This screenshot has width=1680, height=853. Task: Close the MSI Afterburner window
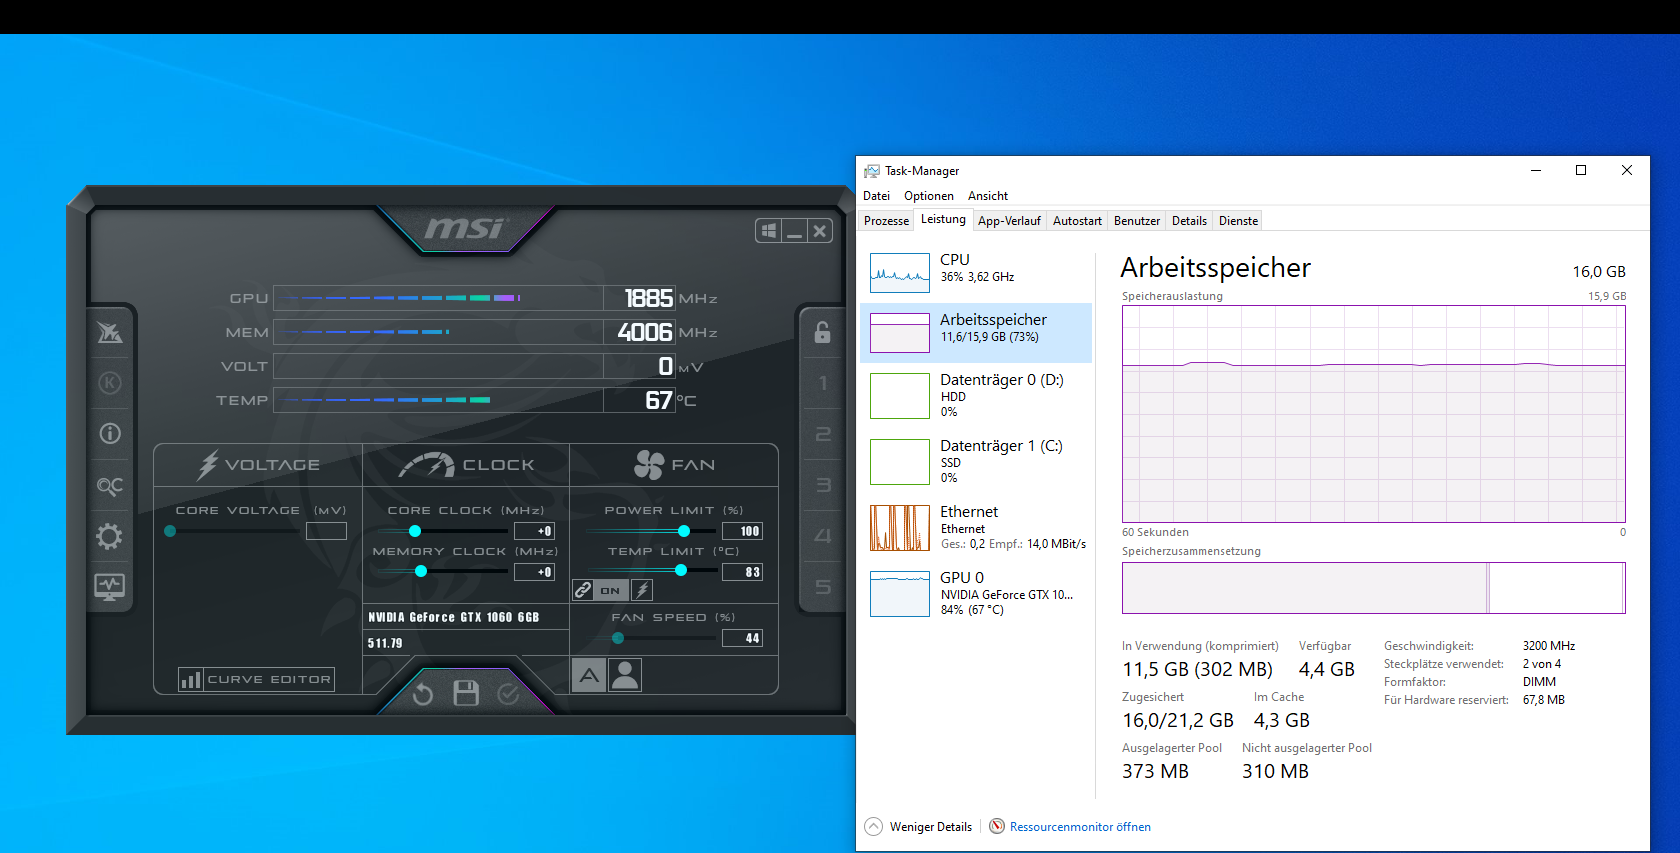point(820,231)
